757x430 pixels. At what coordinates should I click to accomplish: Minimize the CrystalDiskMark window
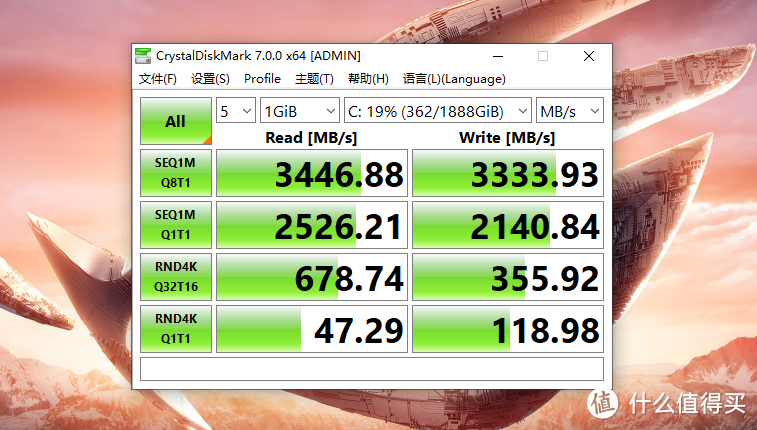coord(498,56)
